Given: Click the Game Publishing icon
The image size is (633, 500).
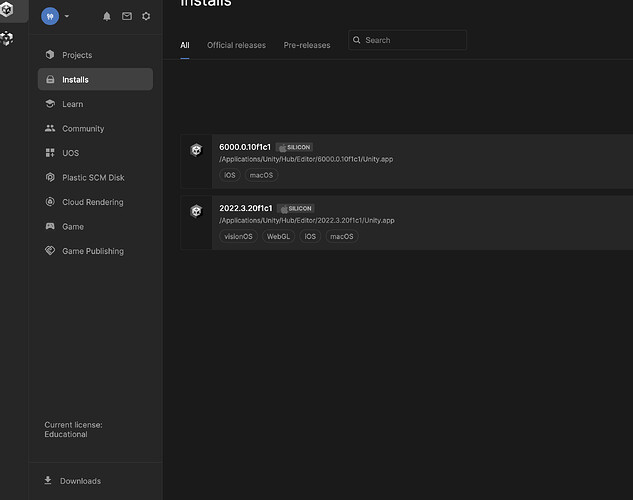Looking at the screenshot, I should (x=51, y=251).
